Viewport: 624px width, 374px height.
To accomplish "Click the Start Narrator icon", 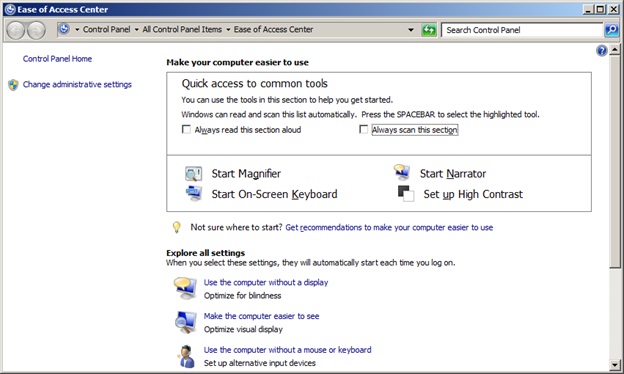I will 402,172.
